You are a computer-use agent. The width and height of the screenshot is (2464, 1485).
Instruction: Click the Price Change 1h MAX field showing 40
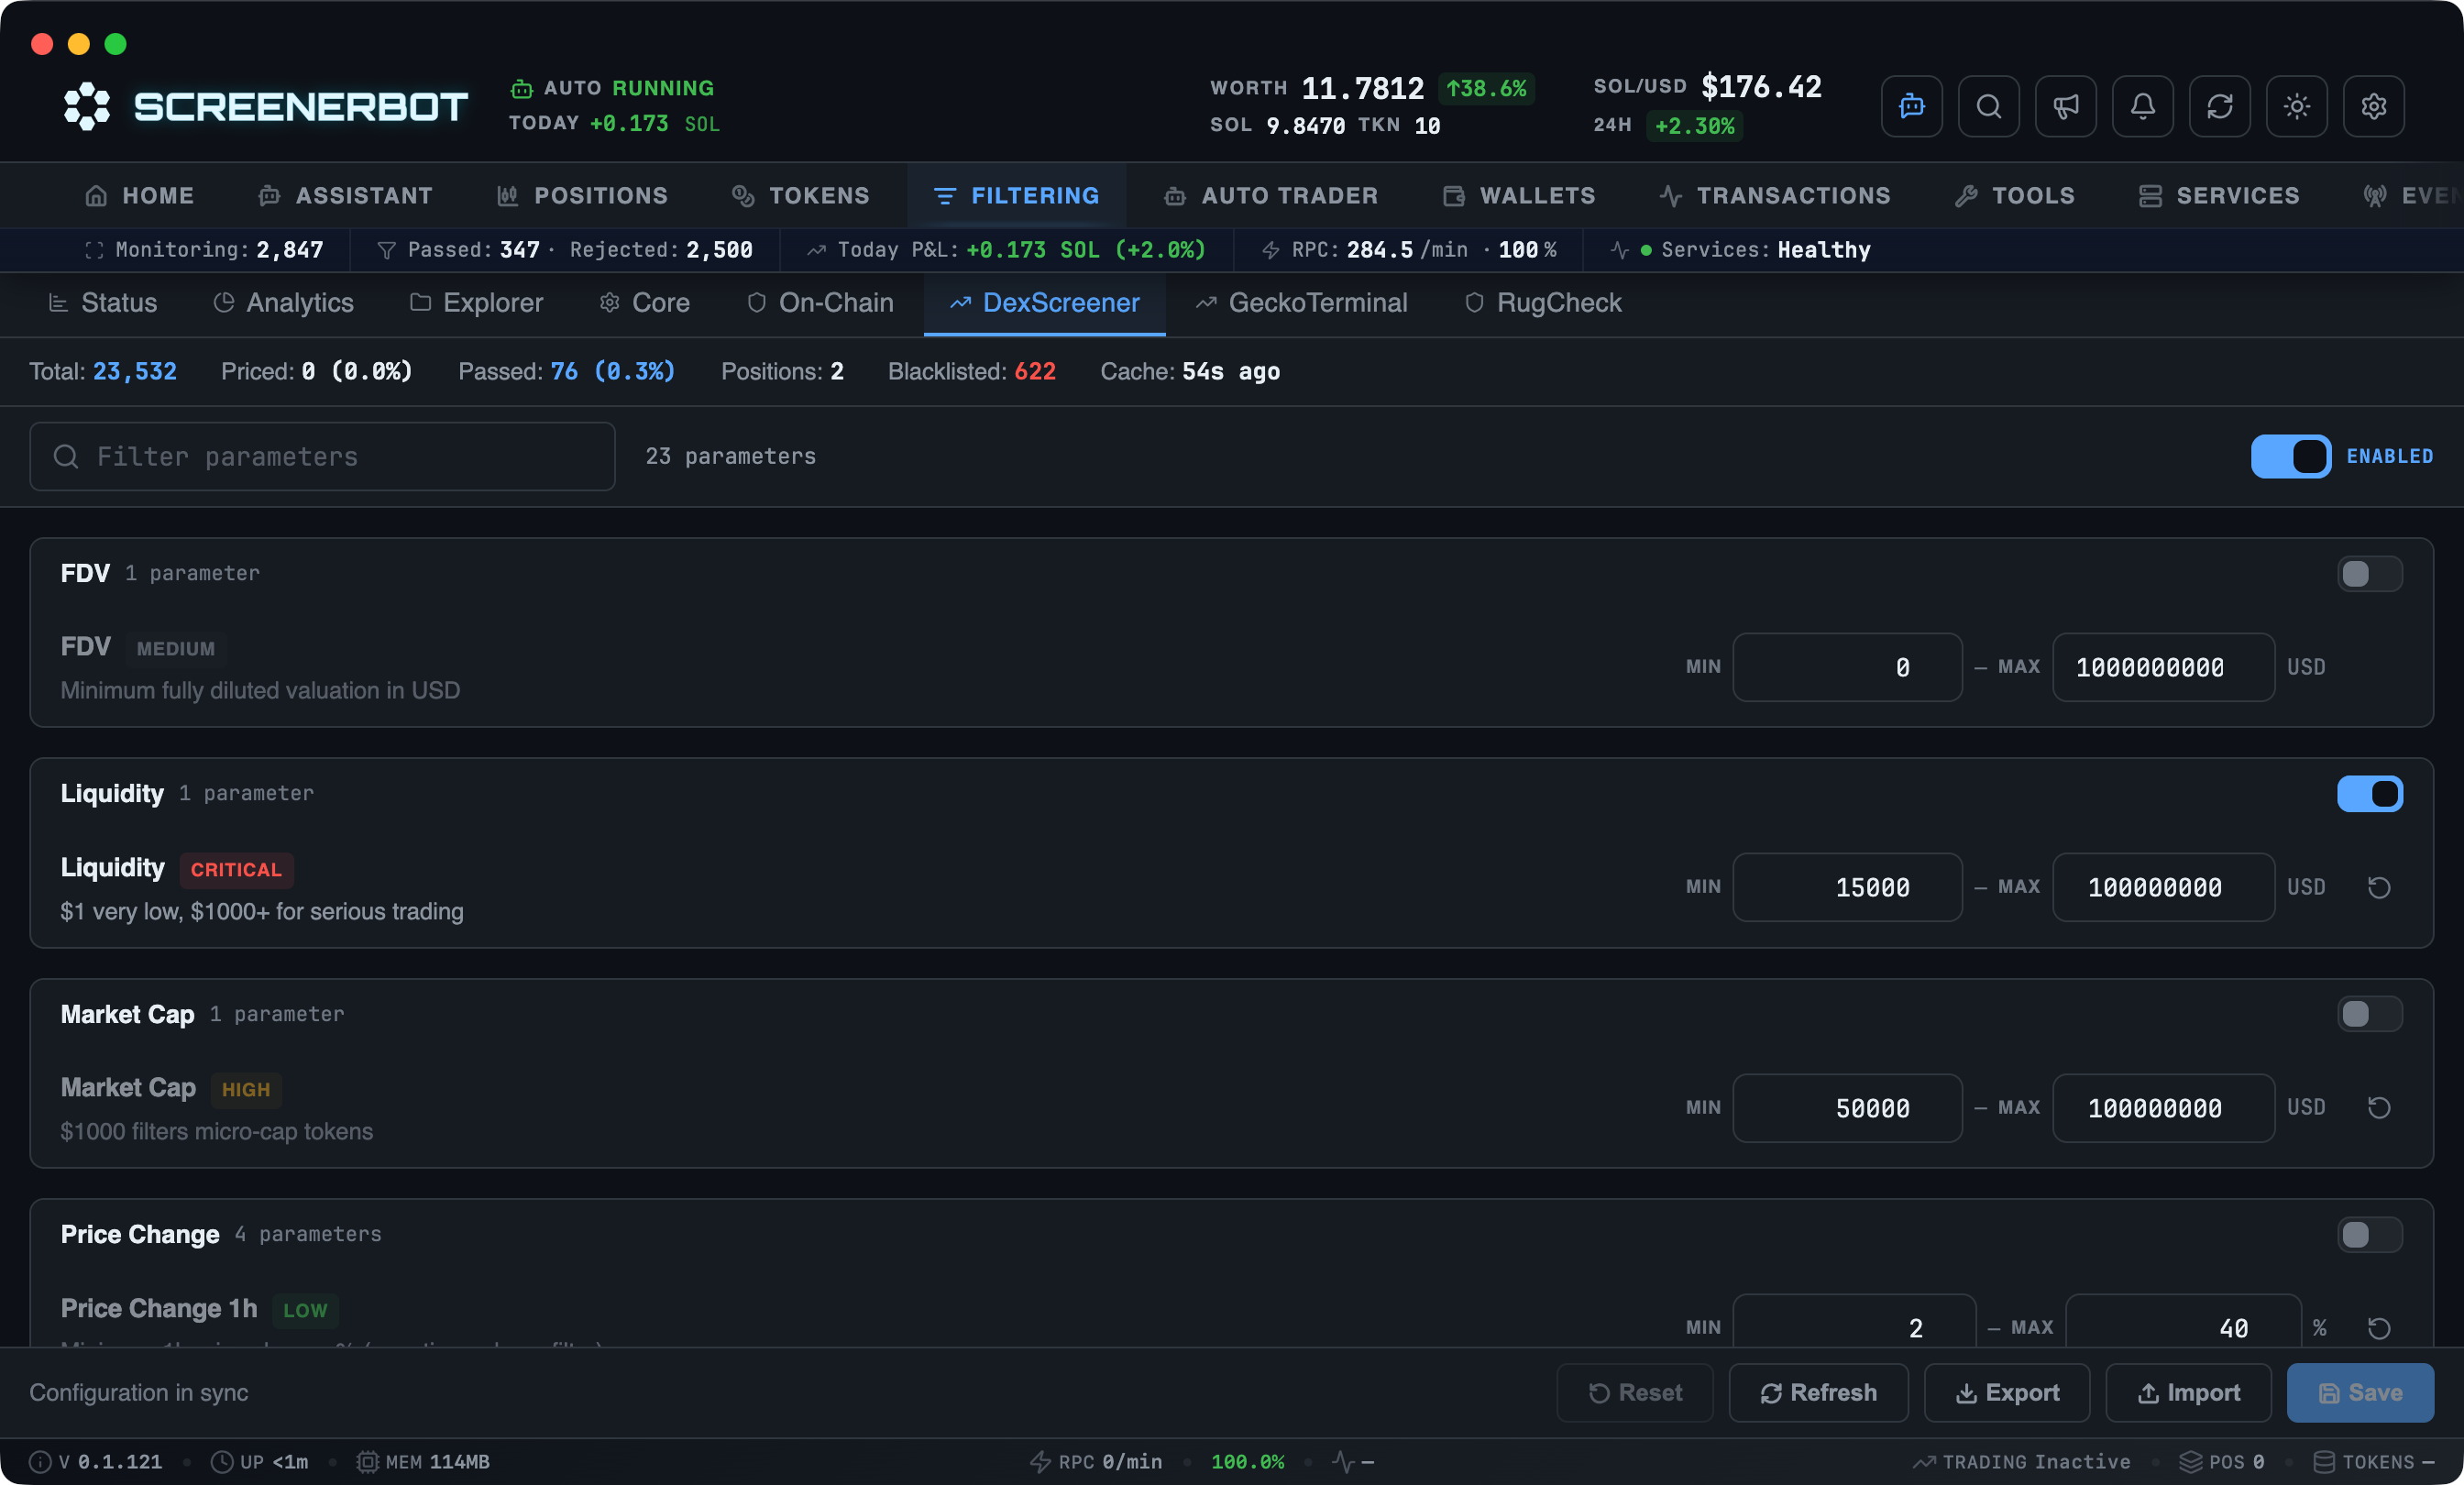(2183, 1321)
